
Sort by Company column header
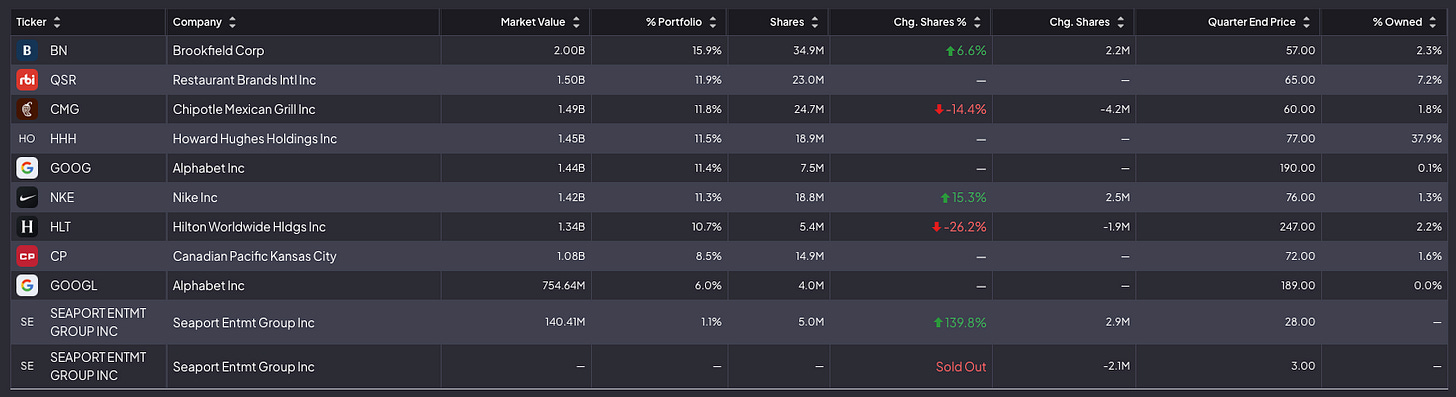click(204, 22)
